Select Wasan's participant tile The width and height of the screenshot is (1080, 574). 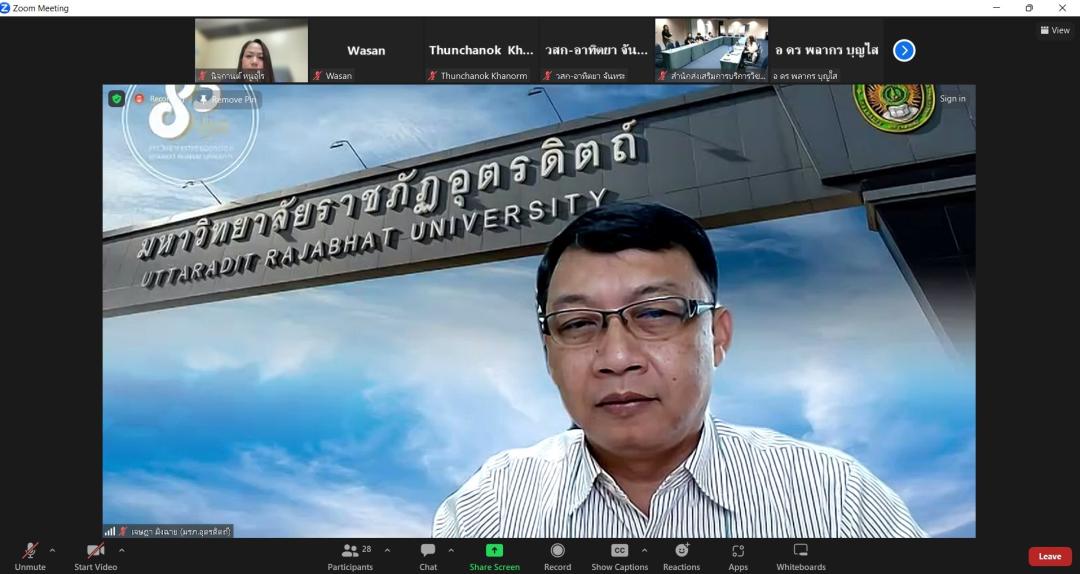(x=366, y=51)
